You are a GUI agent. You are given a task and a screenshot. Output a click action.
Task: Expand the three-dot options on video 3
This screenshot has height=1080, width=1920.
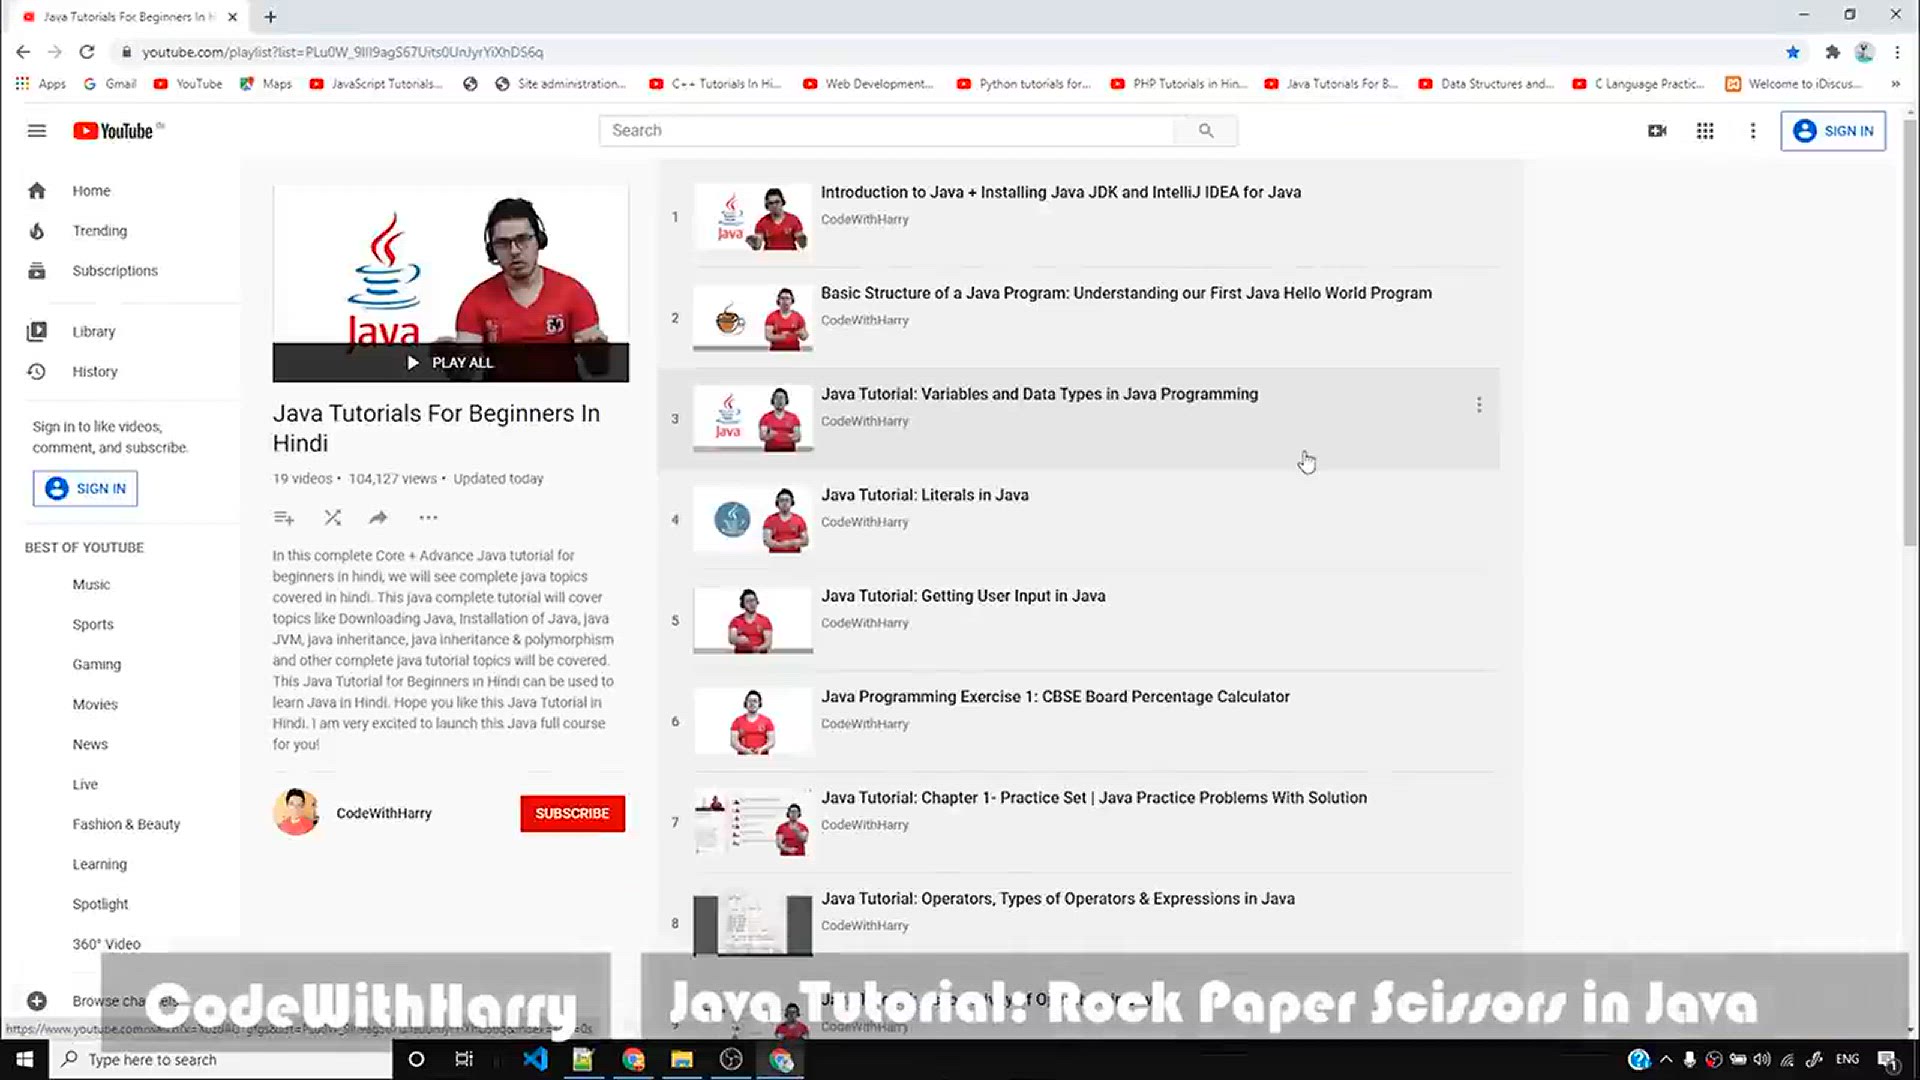pyautogui.click(x=1480, y=405)
